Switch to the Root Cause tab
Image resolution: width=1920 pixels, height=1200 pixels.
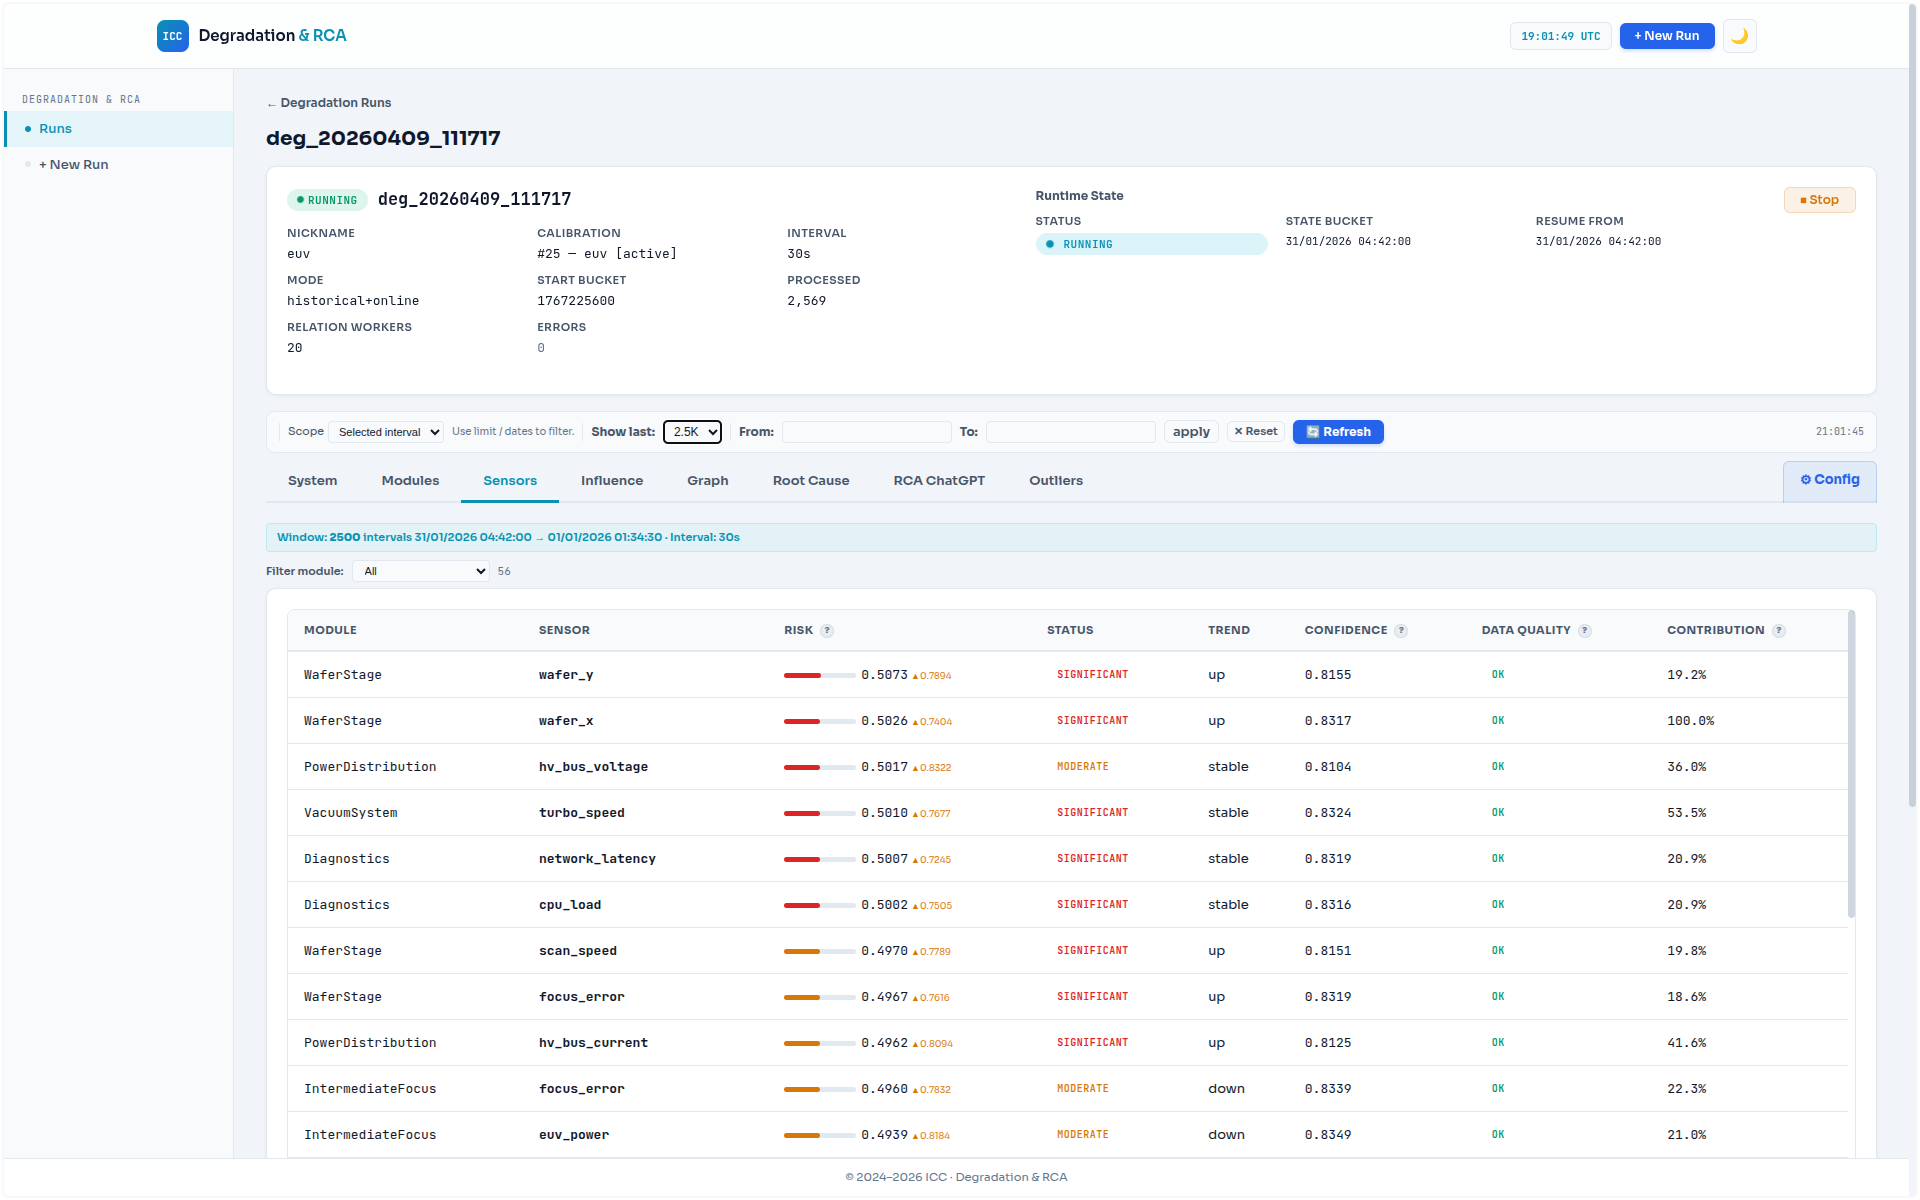[x=810, y=481]
